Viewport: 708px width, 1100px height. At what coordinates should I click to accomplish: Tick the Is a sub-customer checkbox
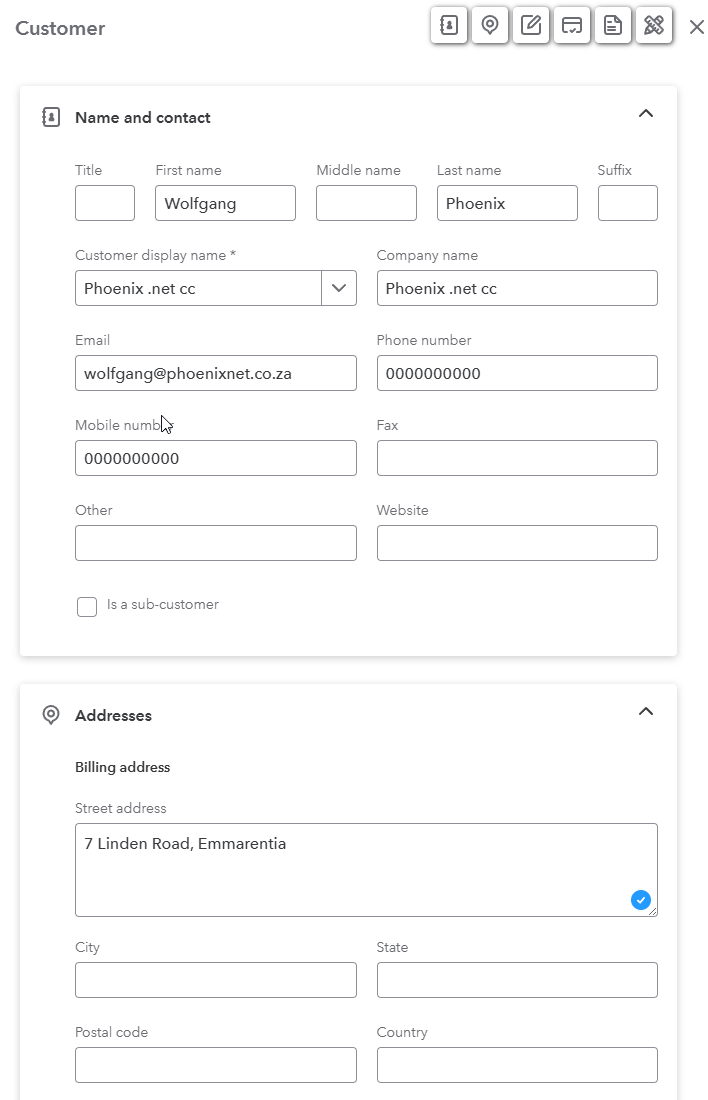pos(87,607)
